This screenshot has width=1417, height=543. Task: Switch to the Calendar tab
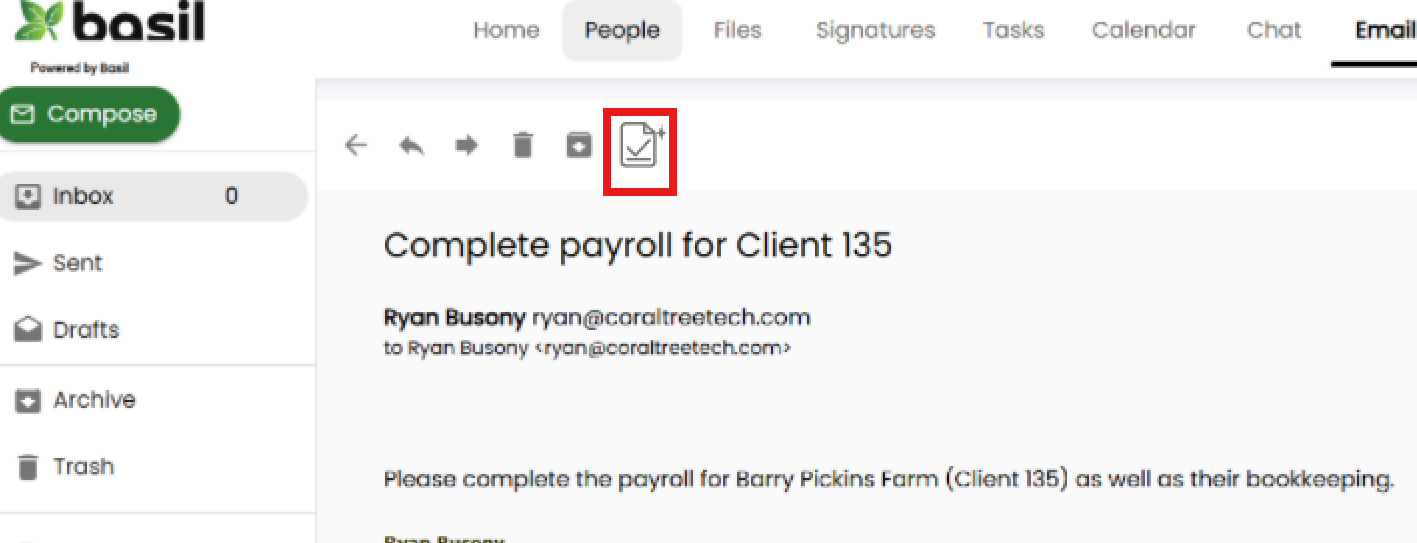(1143, 30)
